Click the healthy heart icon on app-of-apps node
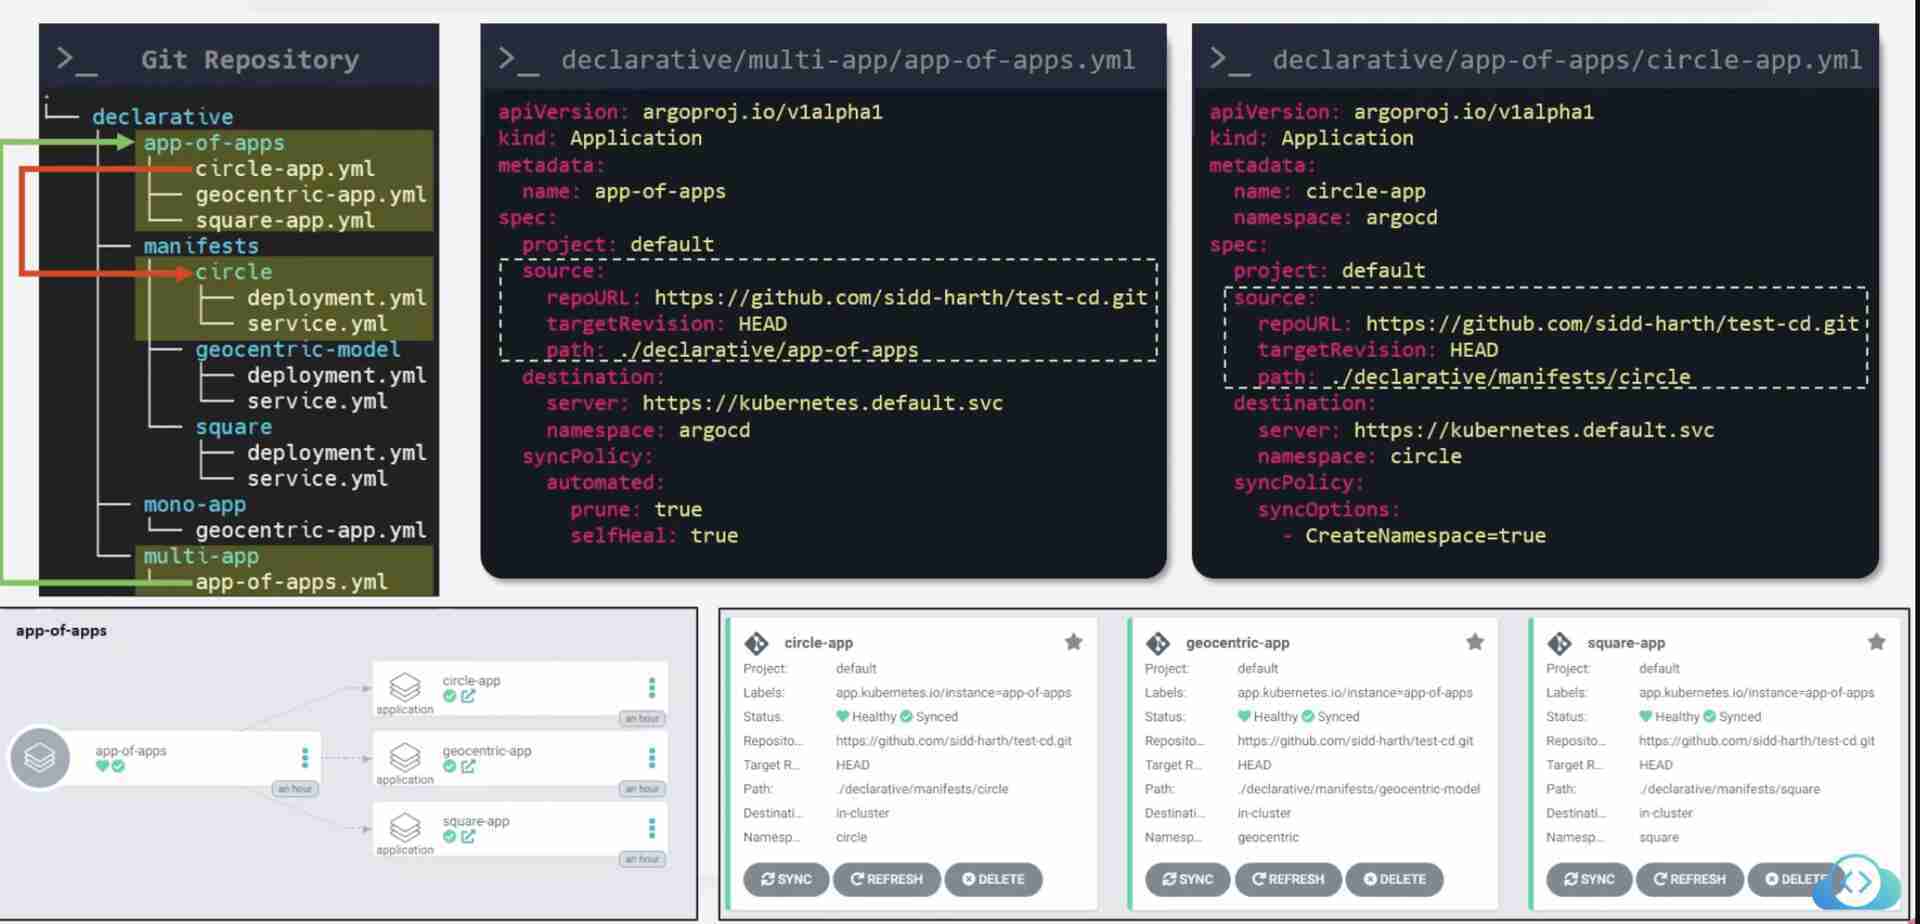 [x=102, y=766]
